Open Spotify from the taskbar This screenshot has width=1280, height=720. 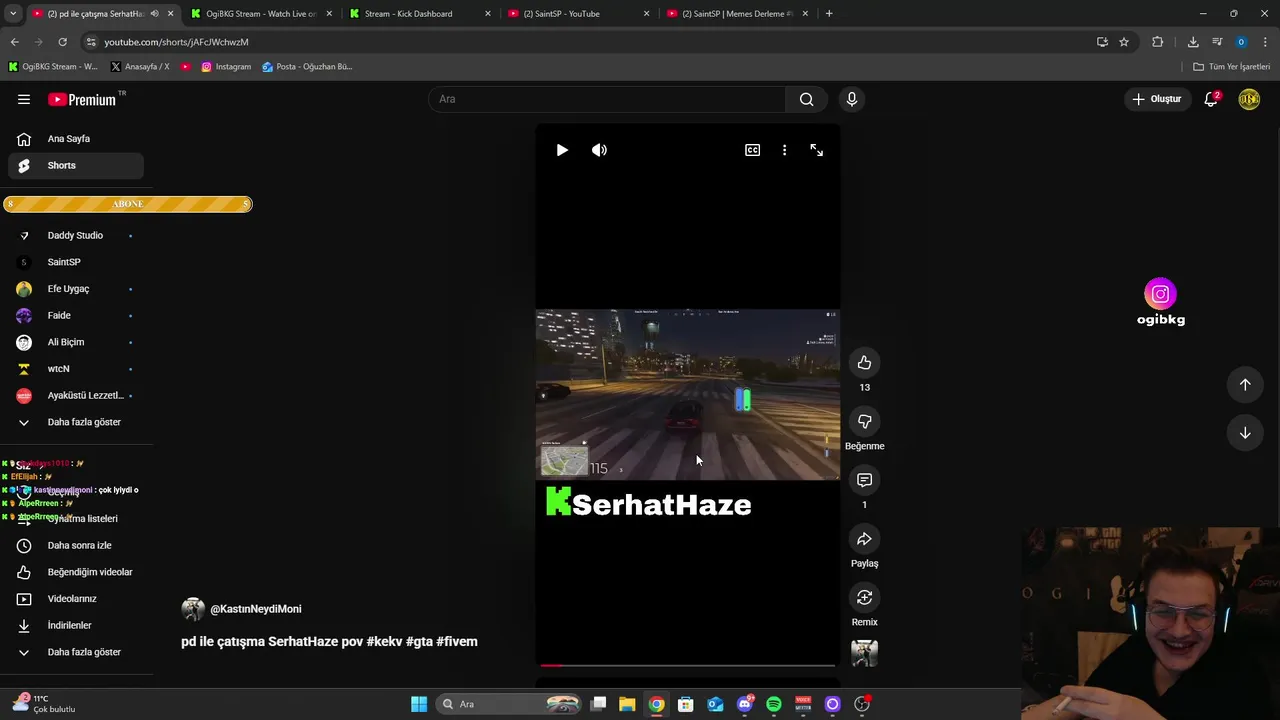[774, 704]
